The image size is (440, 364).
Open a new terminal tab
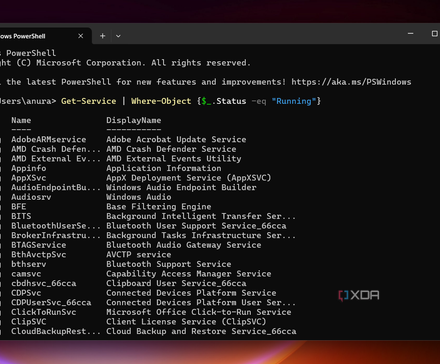103,36
